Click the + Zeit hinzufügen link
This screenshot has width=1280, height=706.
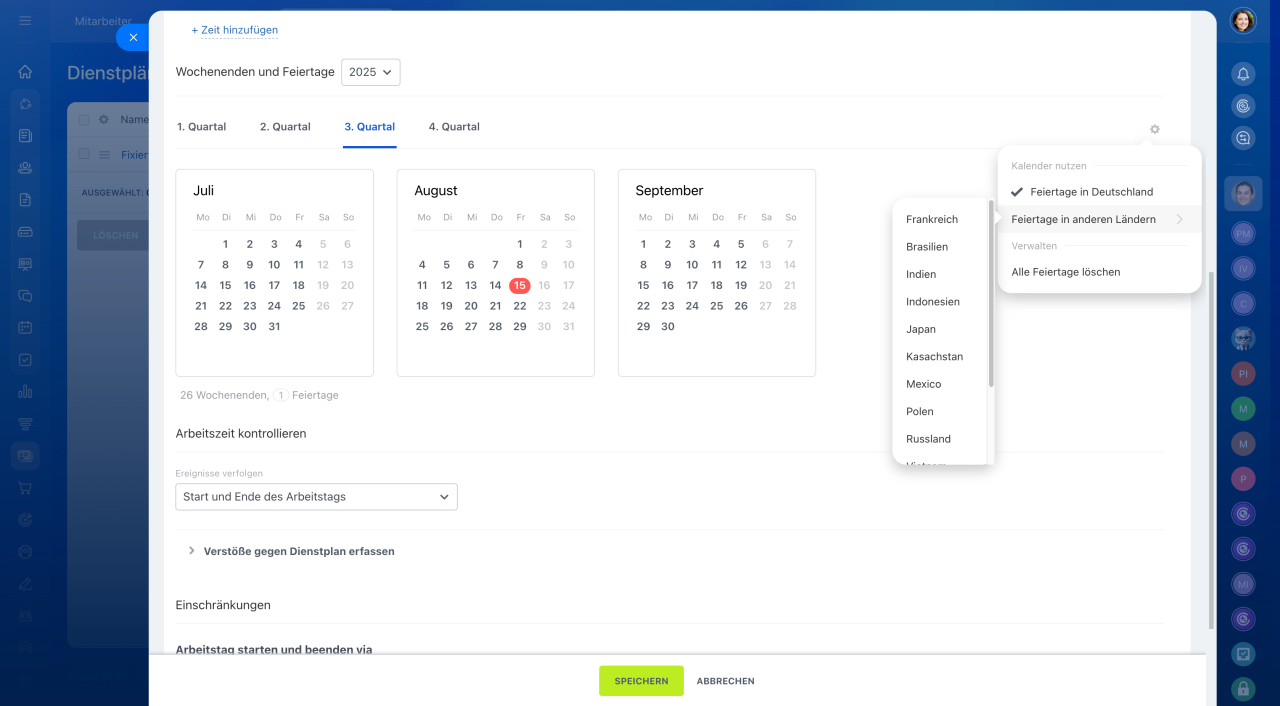coord(235,30)
